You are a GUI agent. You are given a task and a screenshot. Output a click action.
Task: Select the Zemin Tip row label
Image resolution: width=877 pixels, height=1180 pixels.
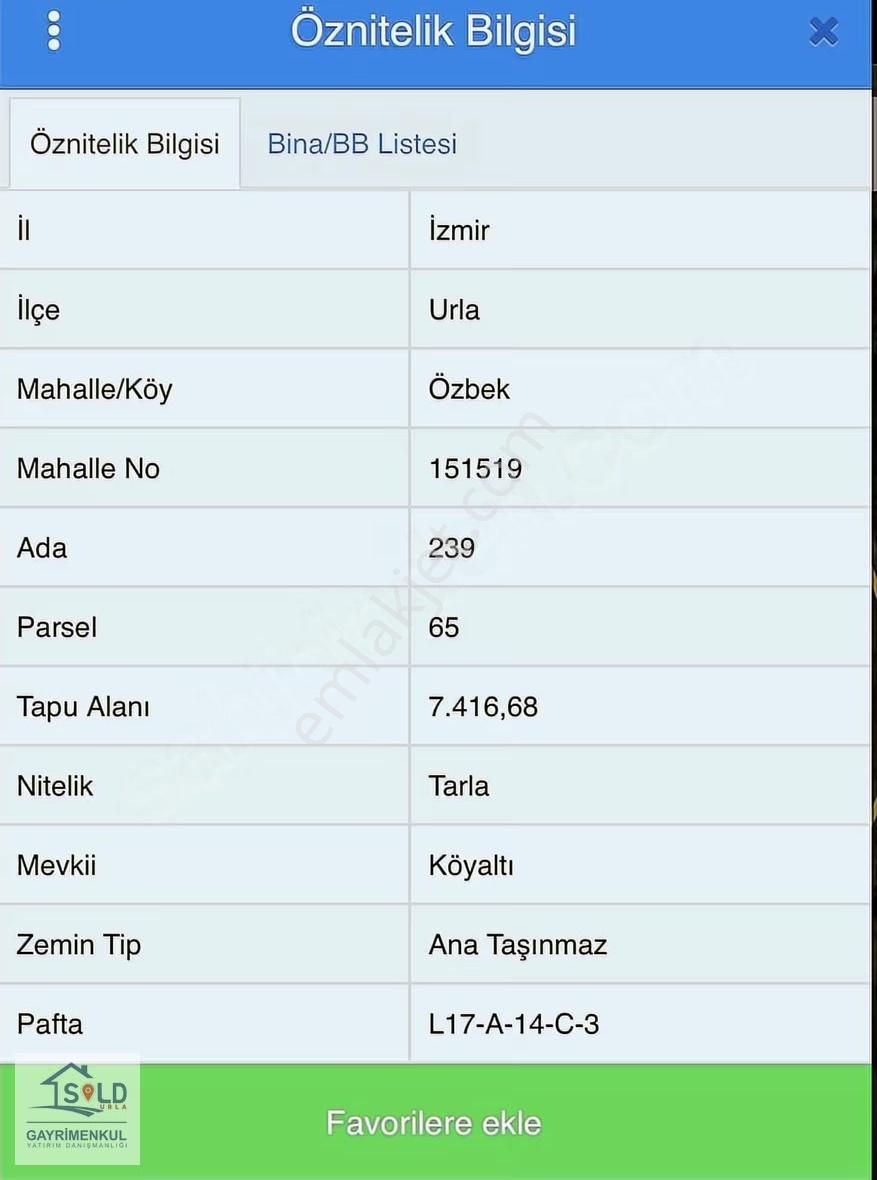click(79, 945)
